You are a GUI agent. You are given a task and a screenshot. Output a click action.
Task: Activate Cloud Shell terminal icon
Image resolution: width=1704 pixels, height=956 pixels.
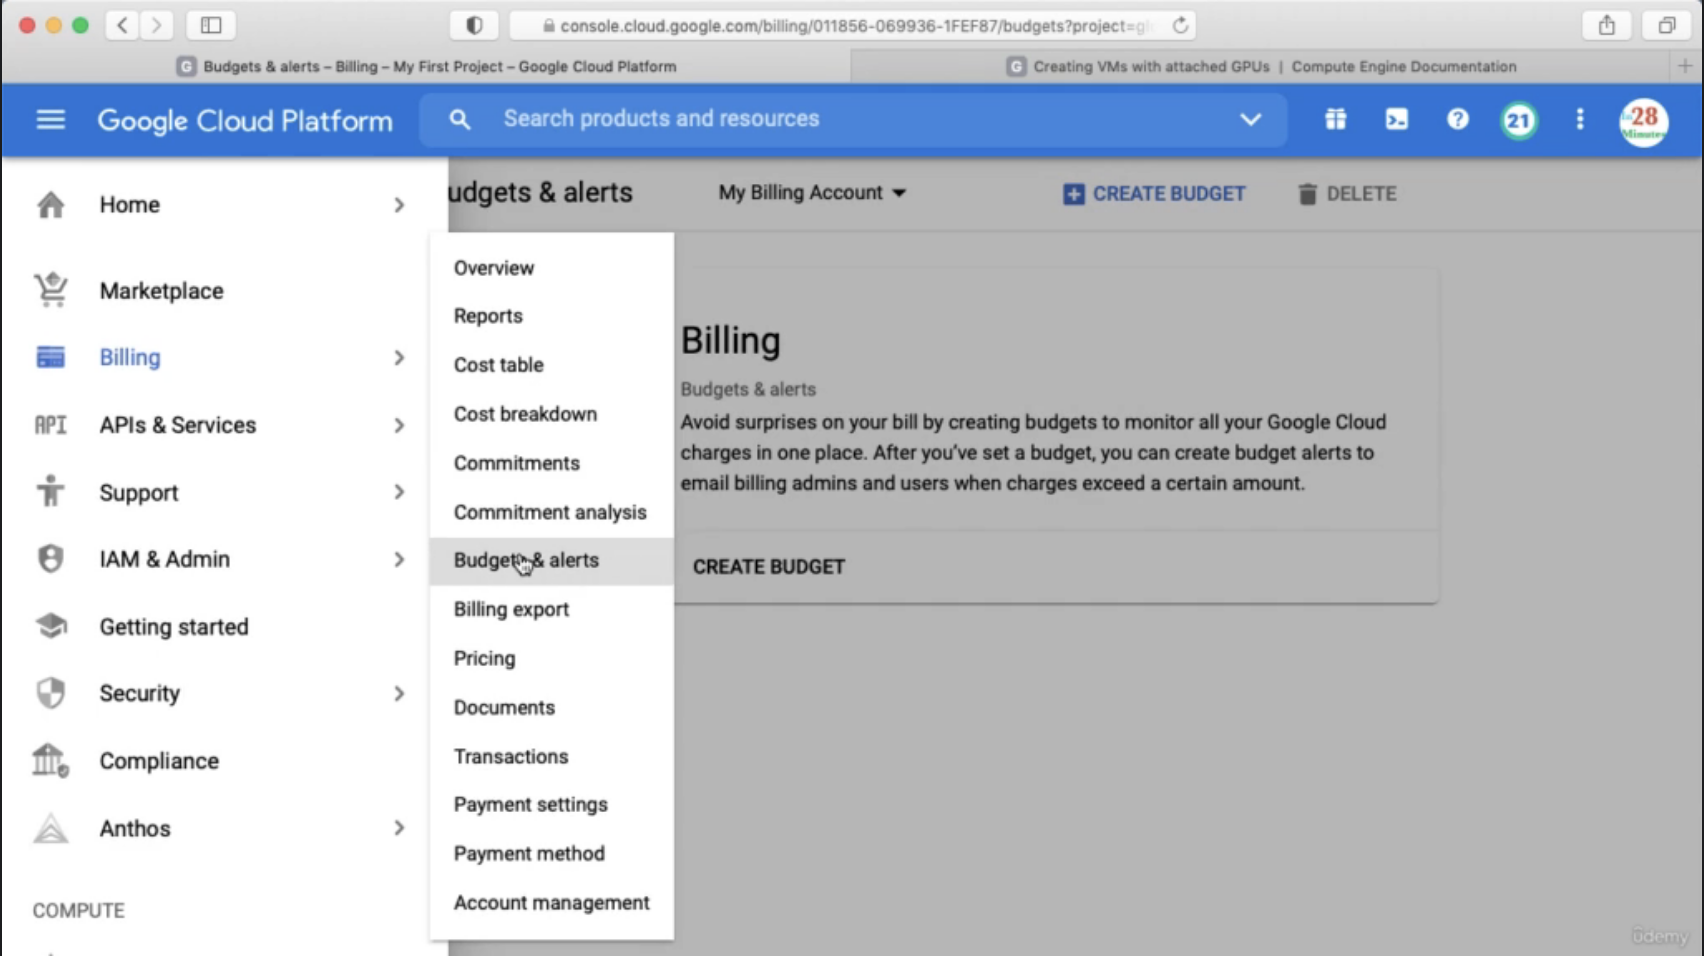1396,120
